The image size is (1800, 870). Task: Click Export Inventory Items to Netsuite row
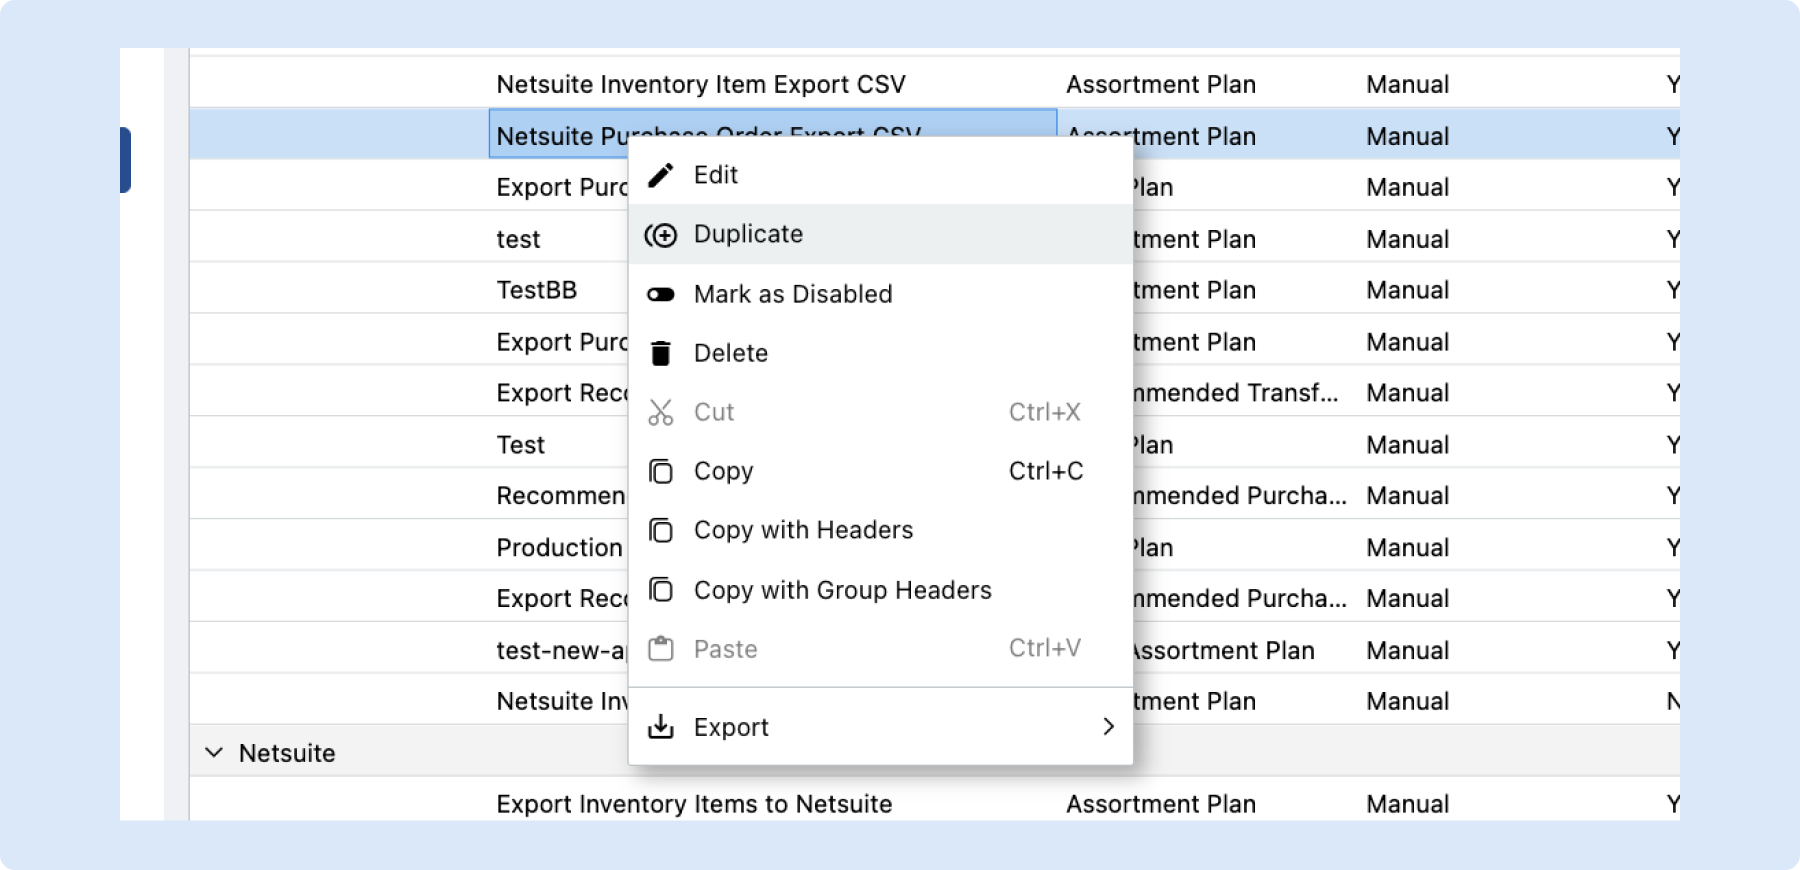693,804
